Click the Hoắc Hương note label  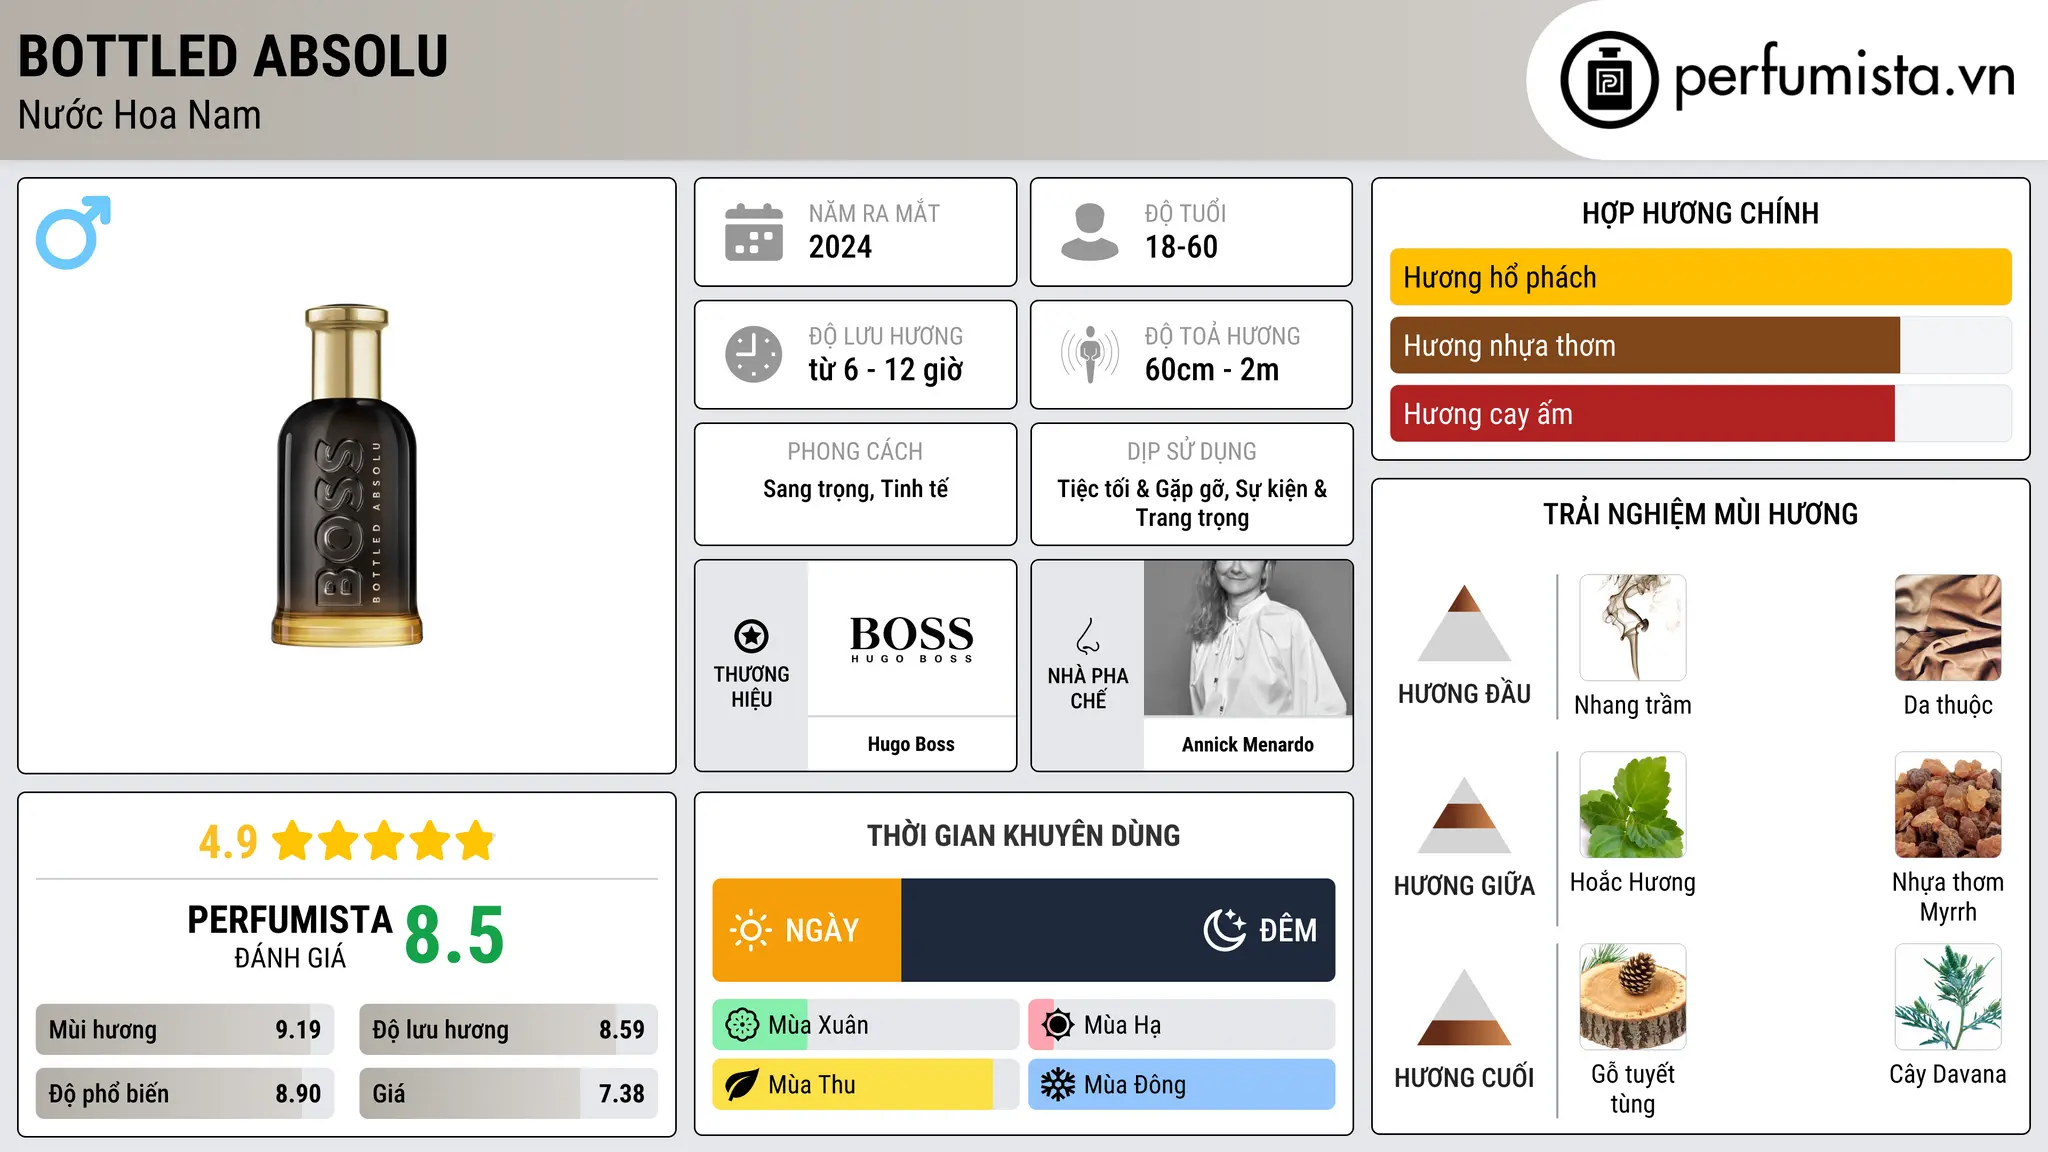[1633, 882]
